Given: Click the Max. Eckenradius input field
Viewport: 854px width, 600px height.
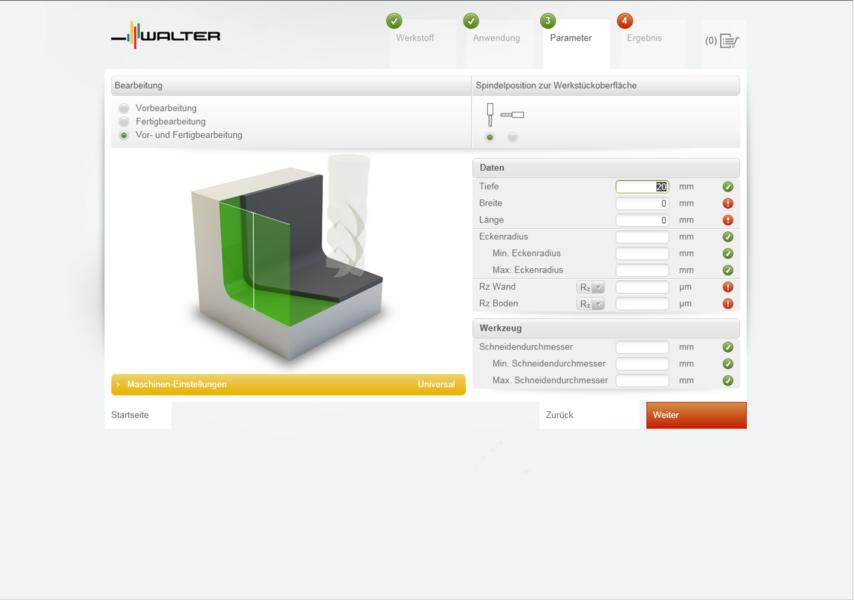Looking at the screenshot, I should [642, 270].
